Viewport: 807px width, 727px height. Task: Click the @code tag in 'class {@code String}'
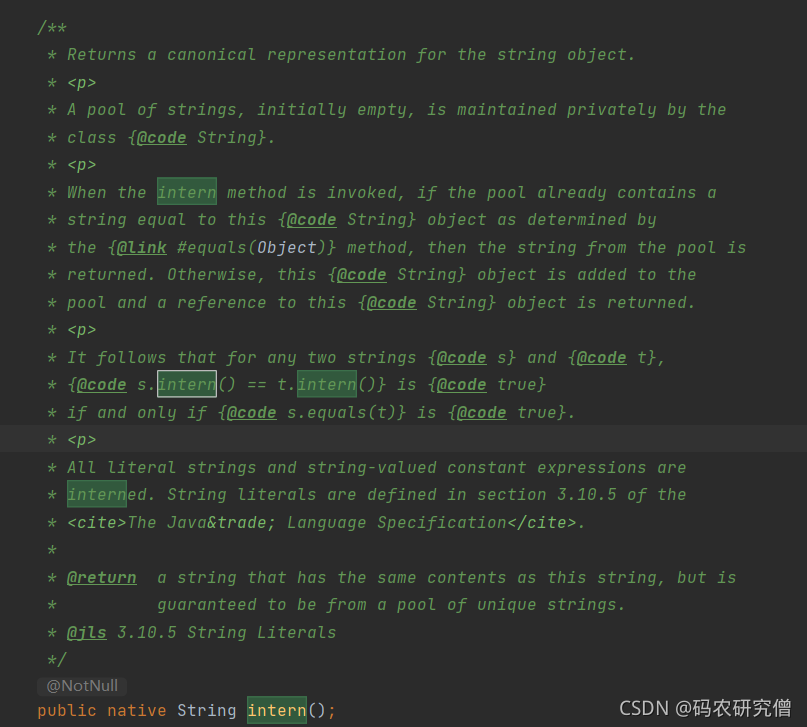click(162, 137)
